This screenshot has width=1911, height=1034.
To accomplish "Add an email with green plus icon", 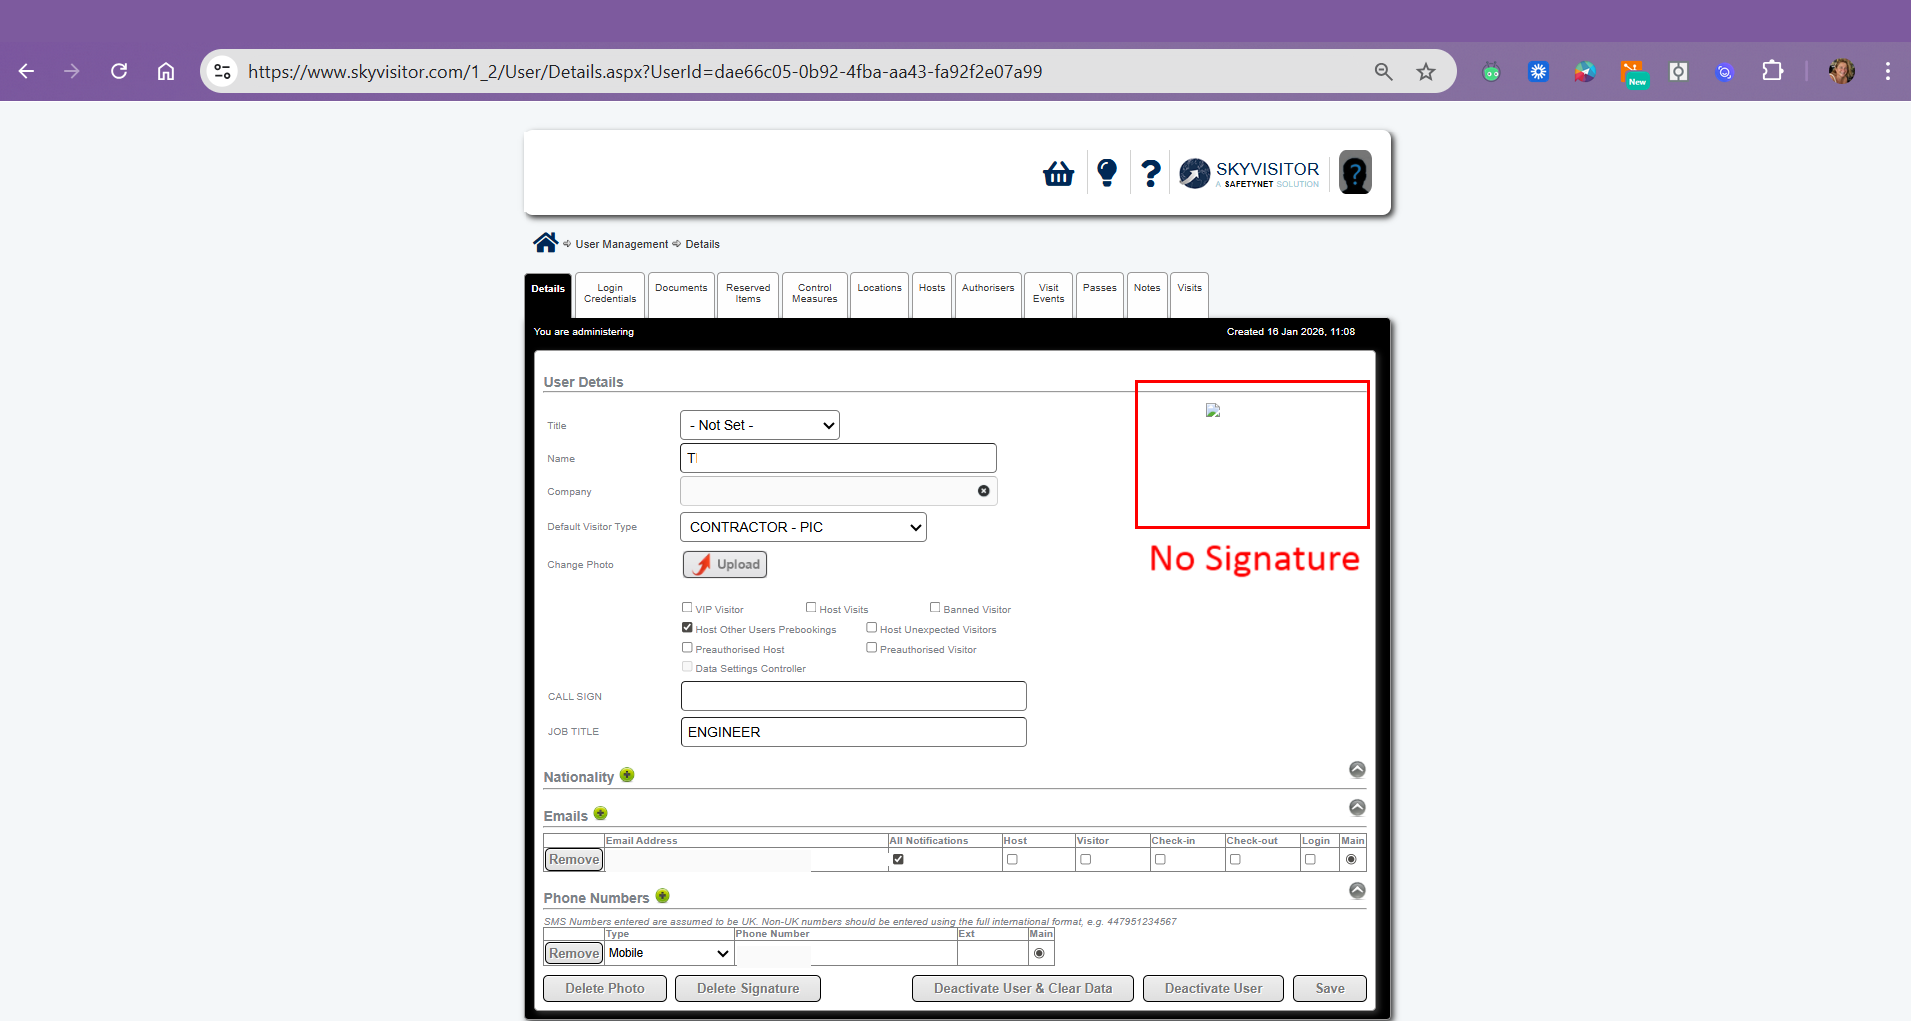I will [x=601, y=814].
